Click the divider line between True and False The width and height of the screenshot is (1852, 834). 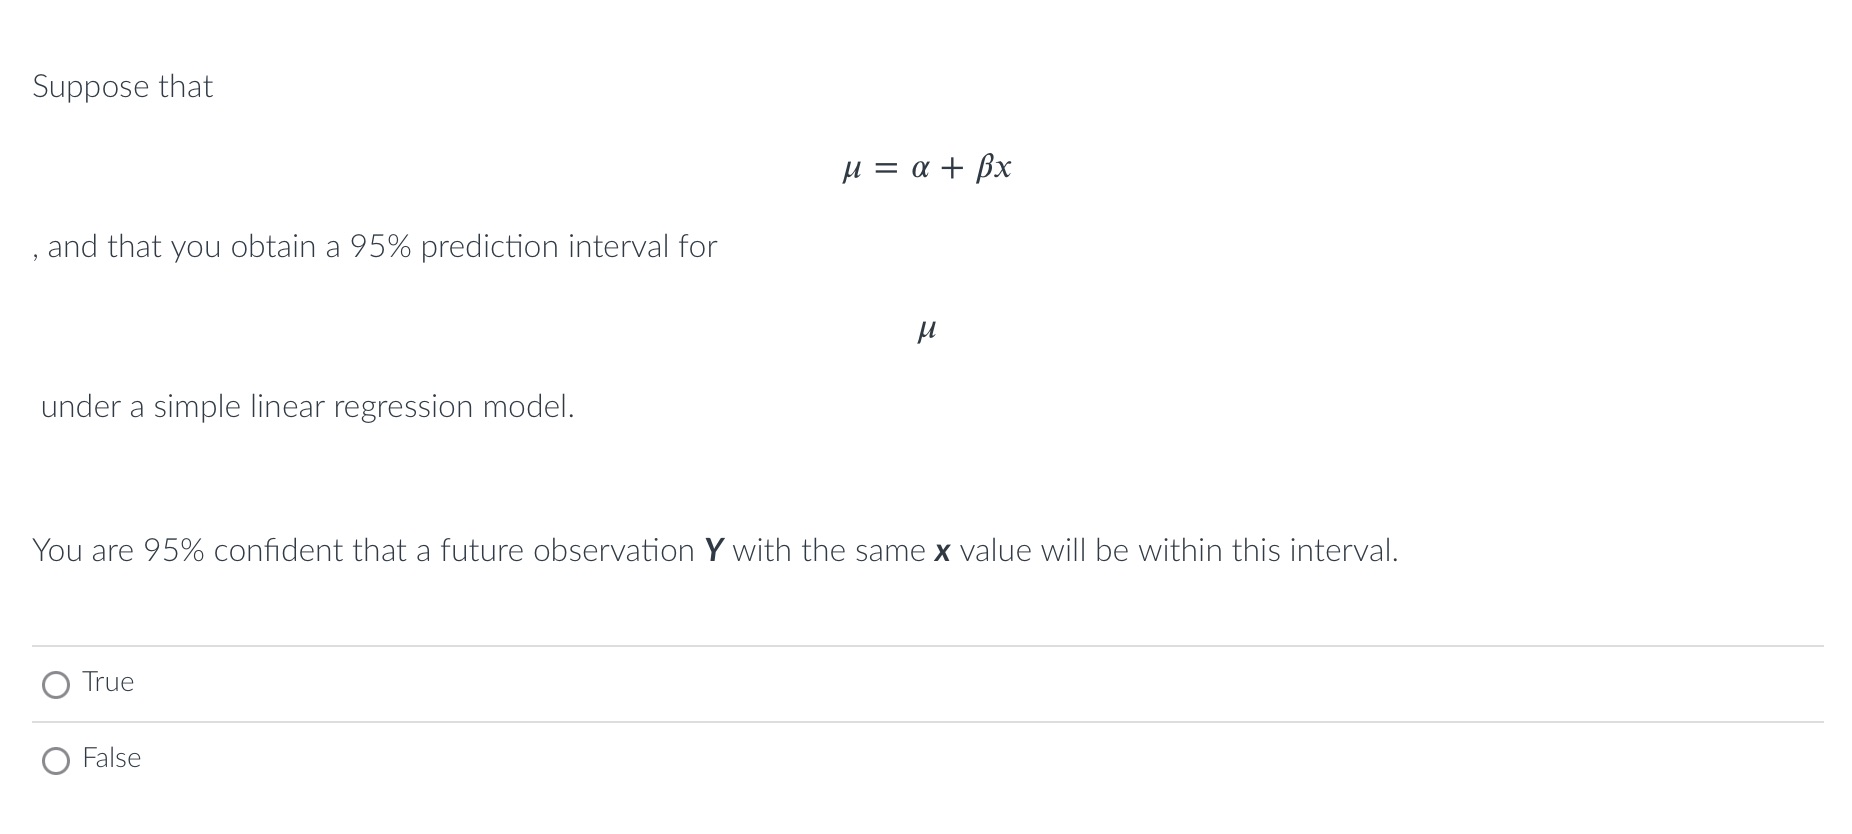click(926, 721)
